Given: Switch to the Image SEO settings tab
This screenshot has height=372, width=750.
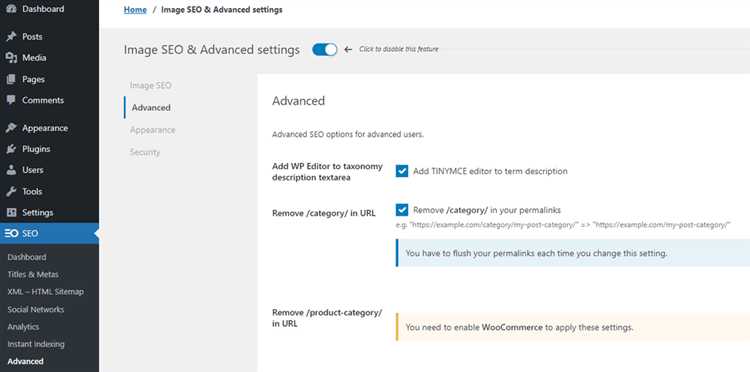Looking at the screenshot, I should pos(151,86).
